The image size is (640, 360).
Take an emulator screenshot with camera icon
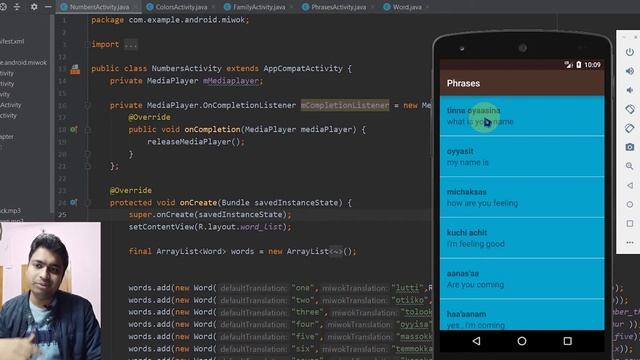pos(630,147)
